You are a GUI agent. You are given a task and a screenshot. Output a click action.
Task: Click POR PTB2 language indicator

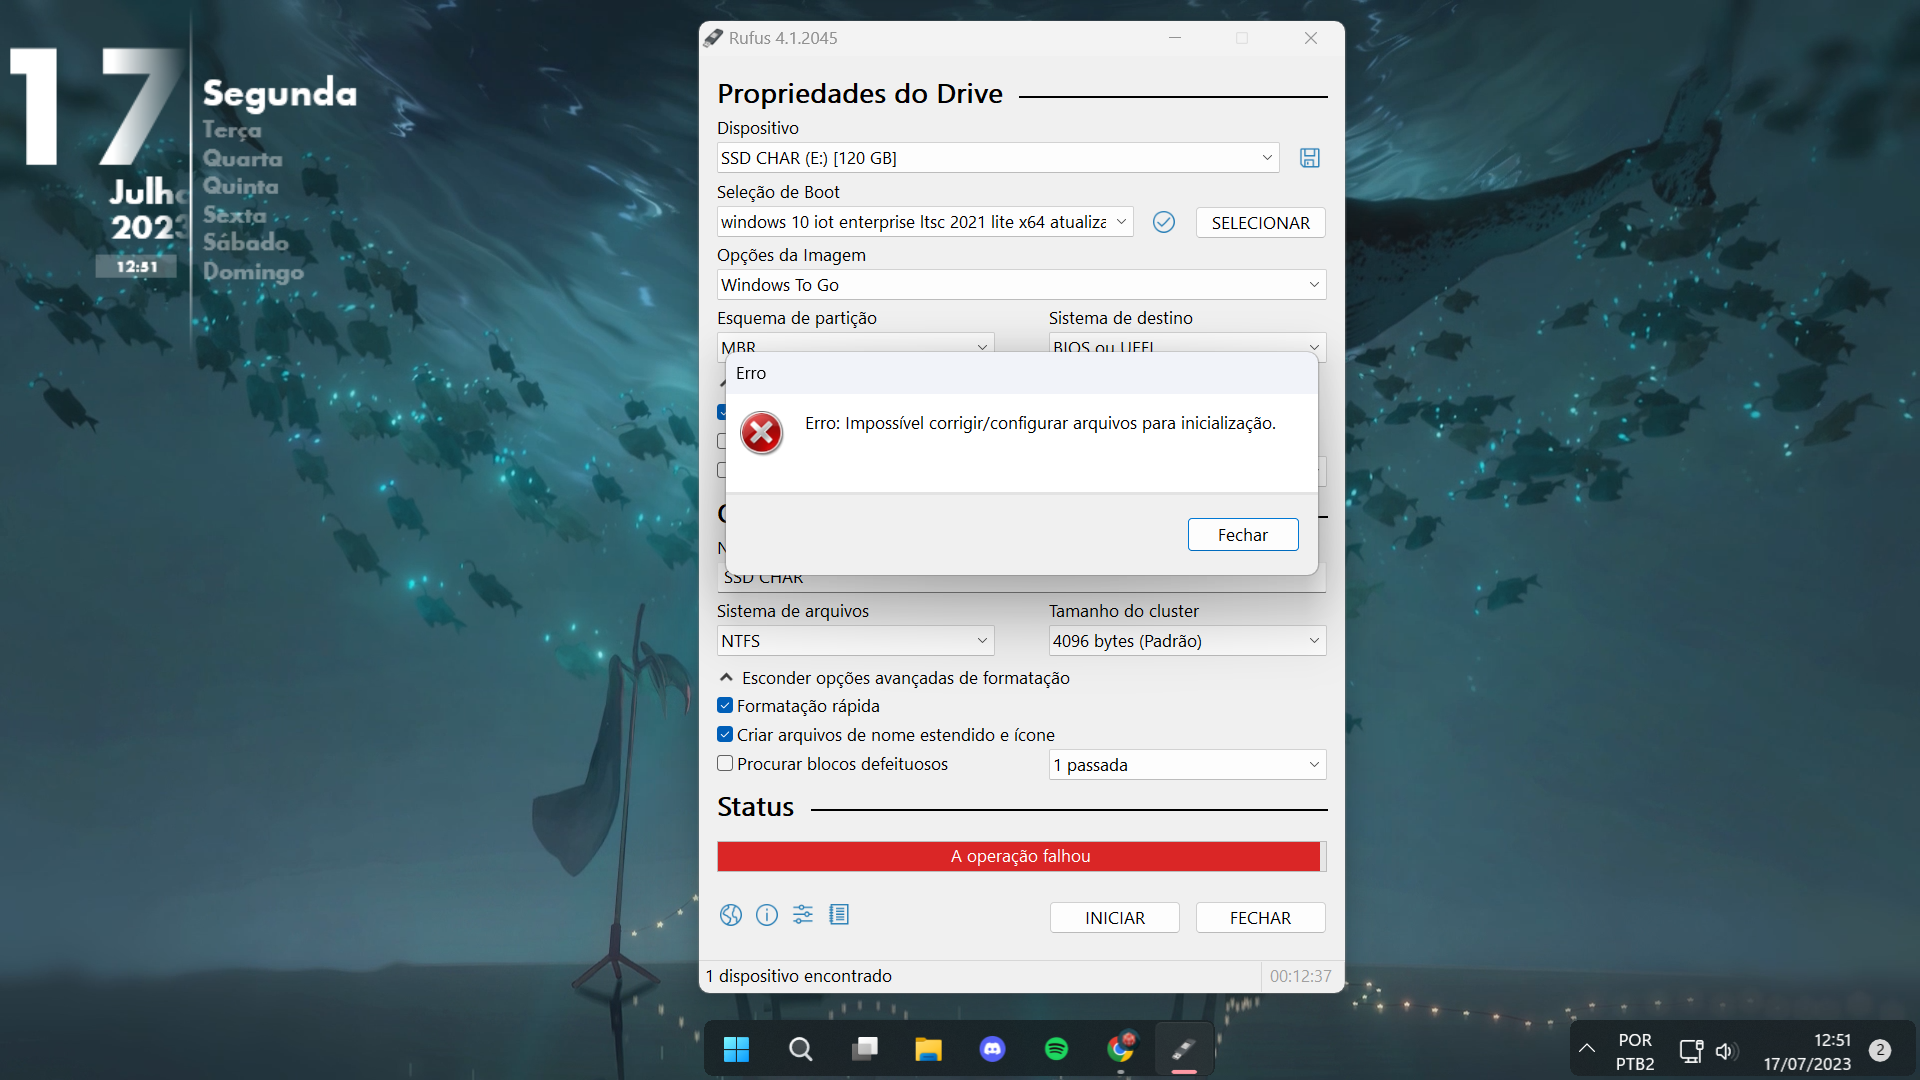click(1635, 1052)
